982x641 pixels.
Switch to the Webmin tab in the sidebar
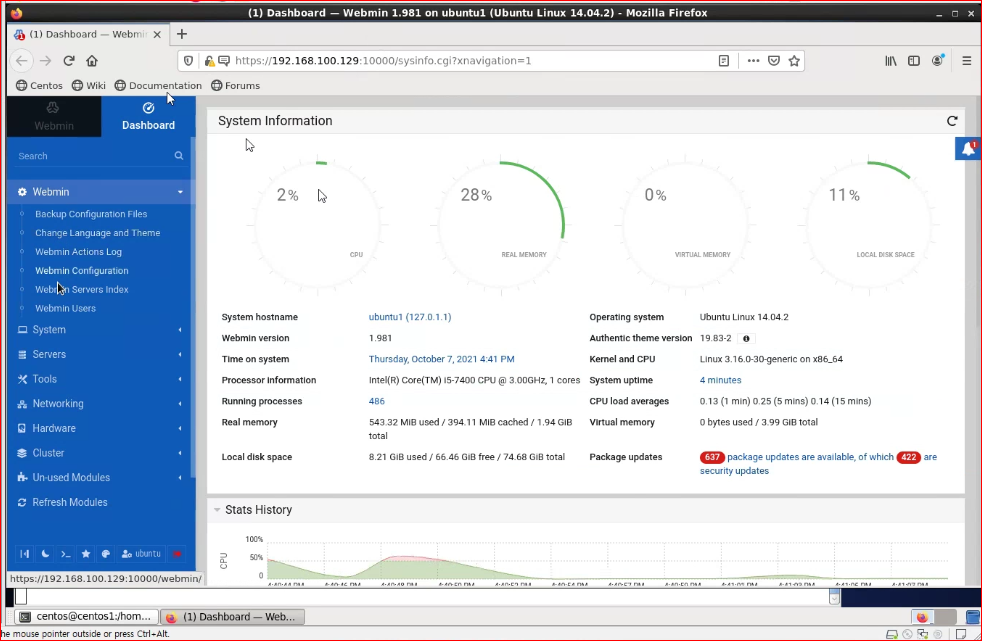[54, 116]
